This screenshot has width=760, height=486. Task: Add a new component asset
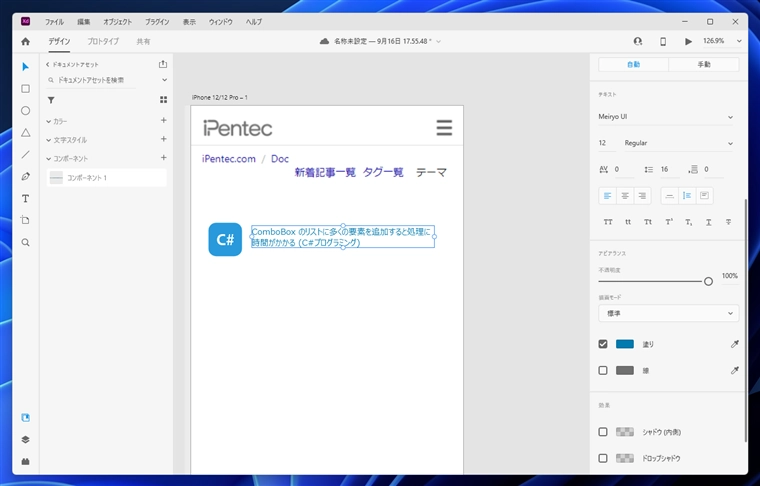[x=164, y=157]
